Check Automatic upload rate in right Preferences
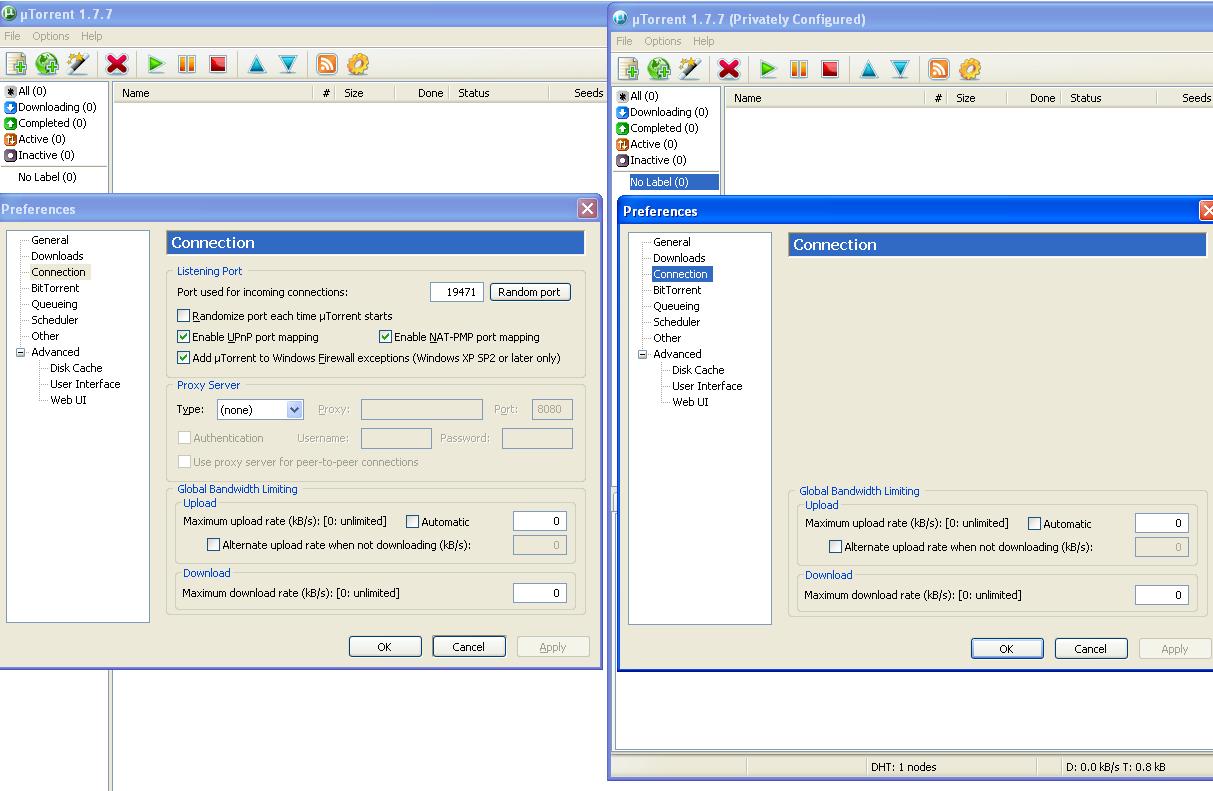 pyautogui.click(x=1035, y=524)
